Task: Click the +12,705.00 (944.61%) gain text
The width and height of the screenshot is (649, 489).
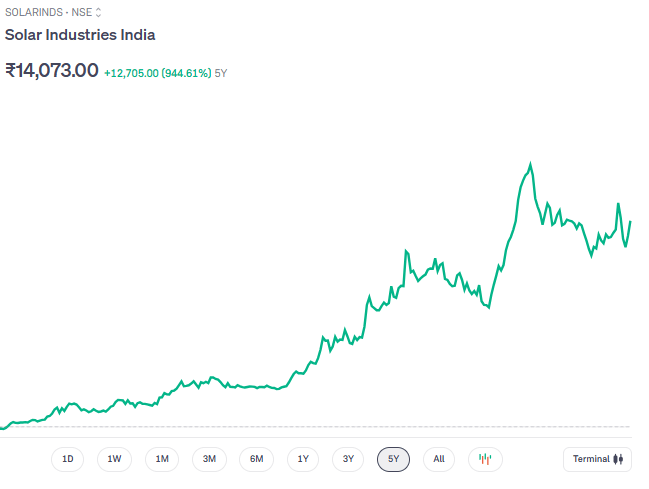Action: [x=157, y=73]
